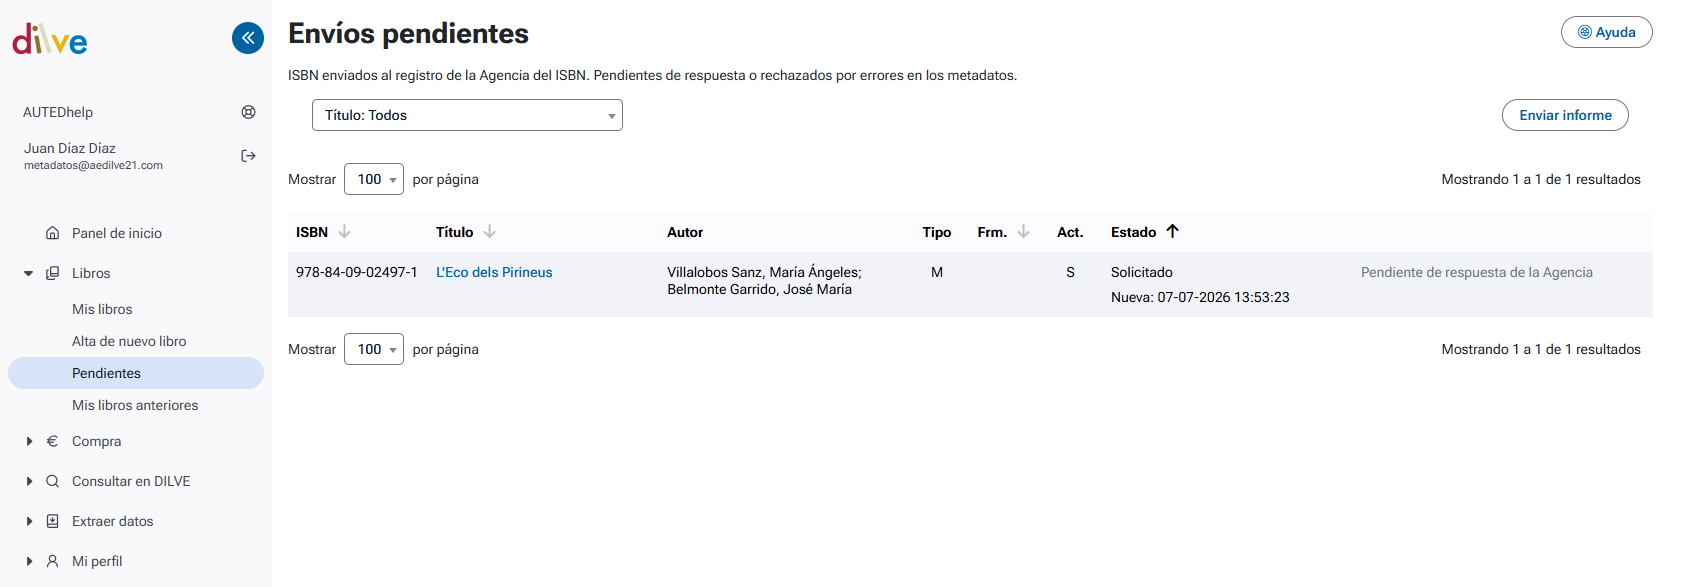Expand Consultar en DILVE section
Screen dimensions: 1684x587
(x=29, y=481)
